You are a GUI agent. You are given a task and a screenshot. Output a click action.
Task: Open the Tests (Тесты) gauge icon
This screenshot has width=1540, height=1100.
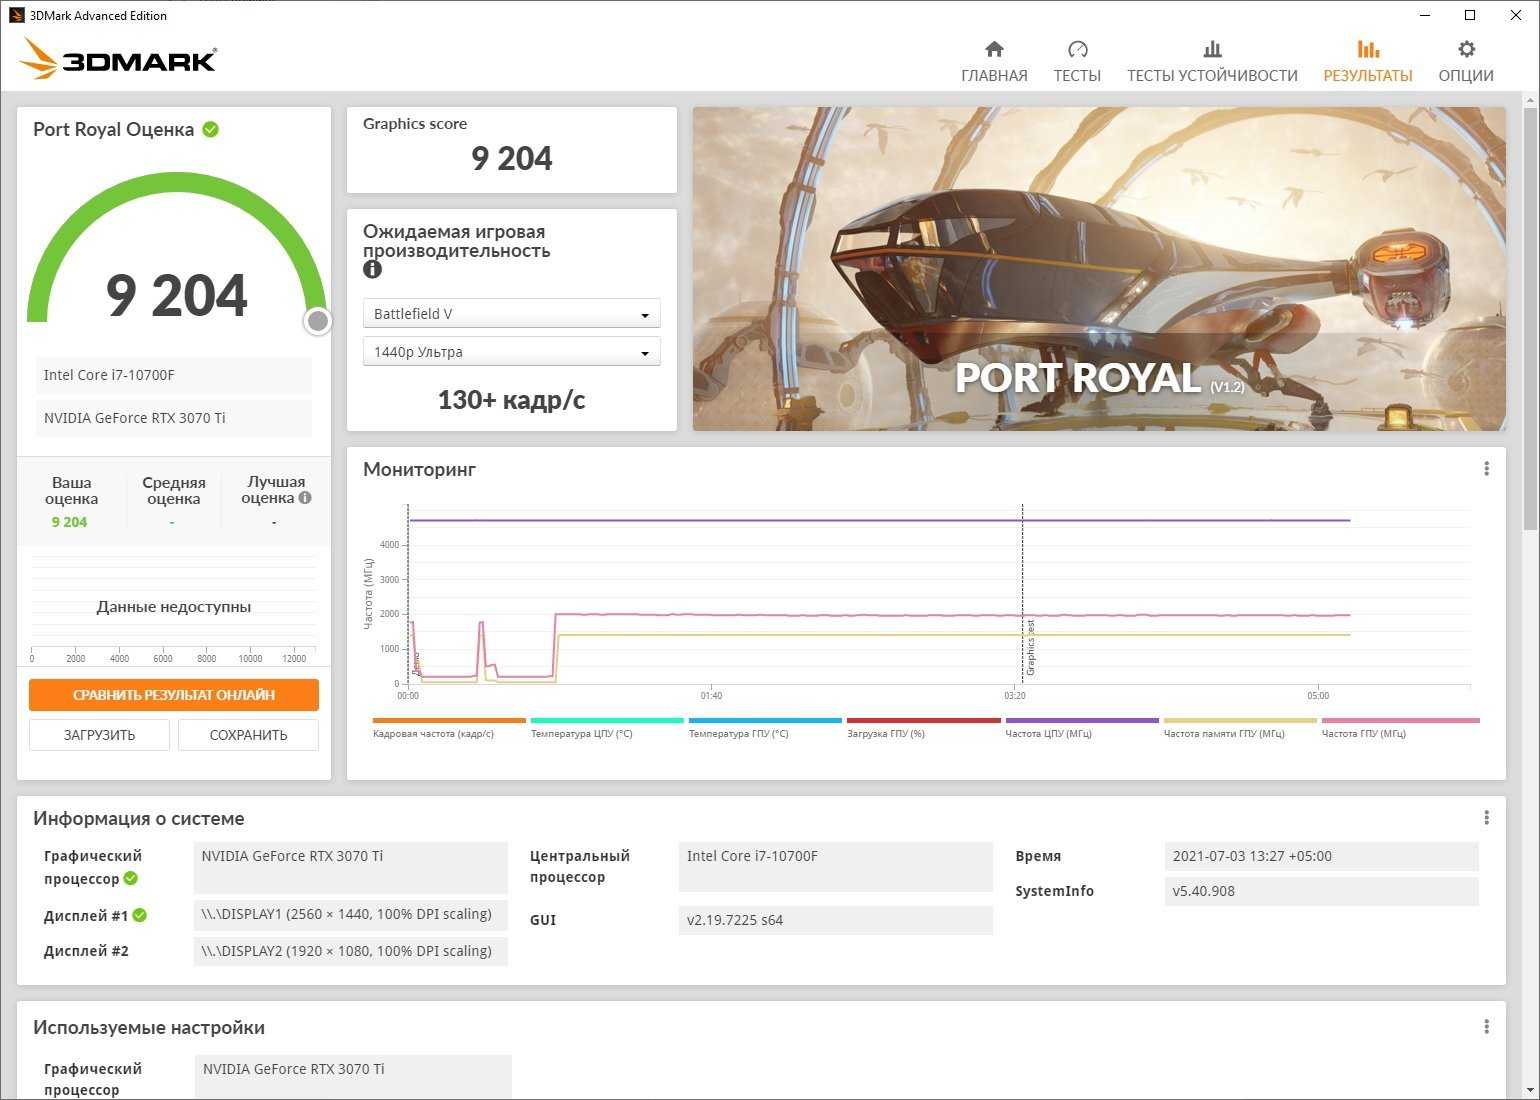1077,49
